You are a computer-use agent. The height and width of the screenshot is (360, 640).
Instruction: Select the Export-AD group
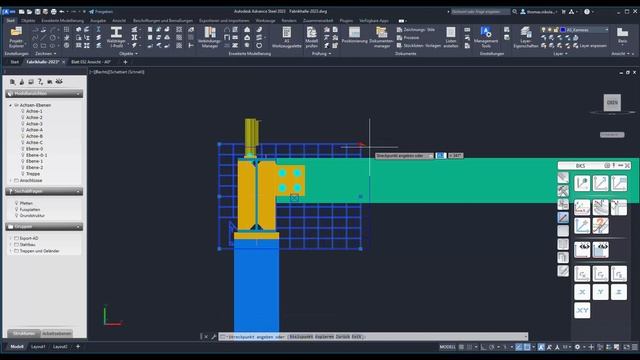click(29, 238)
